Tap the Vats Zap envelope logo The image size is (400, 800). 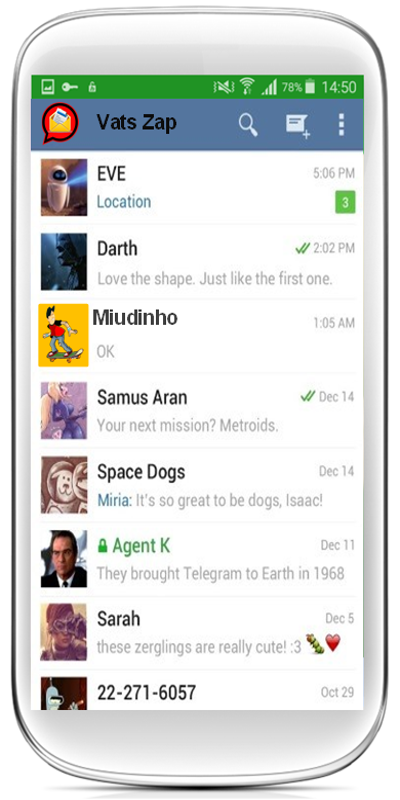click(x=60, y=123)
